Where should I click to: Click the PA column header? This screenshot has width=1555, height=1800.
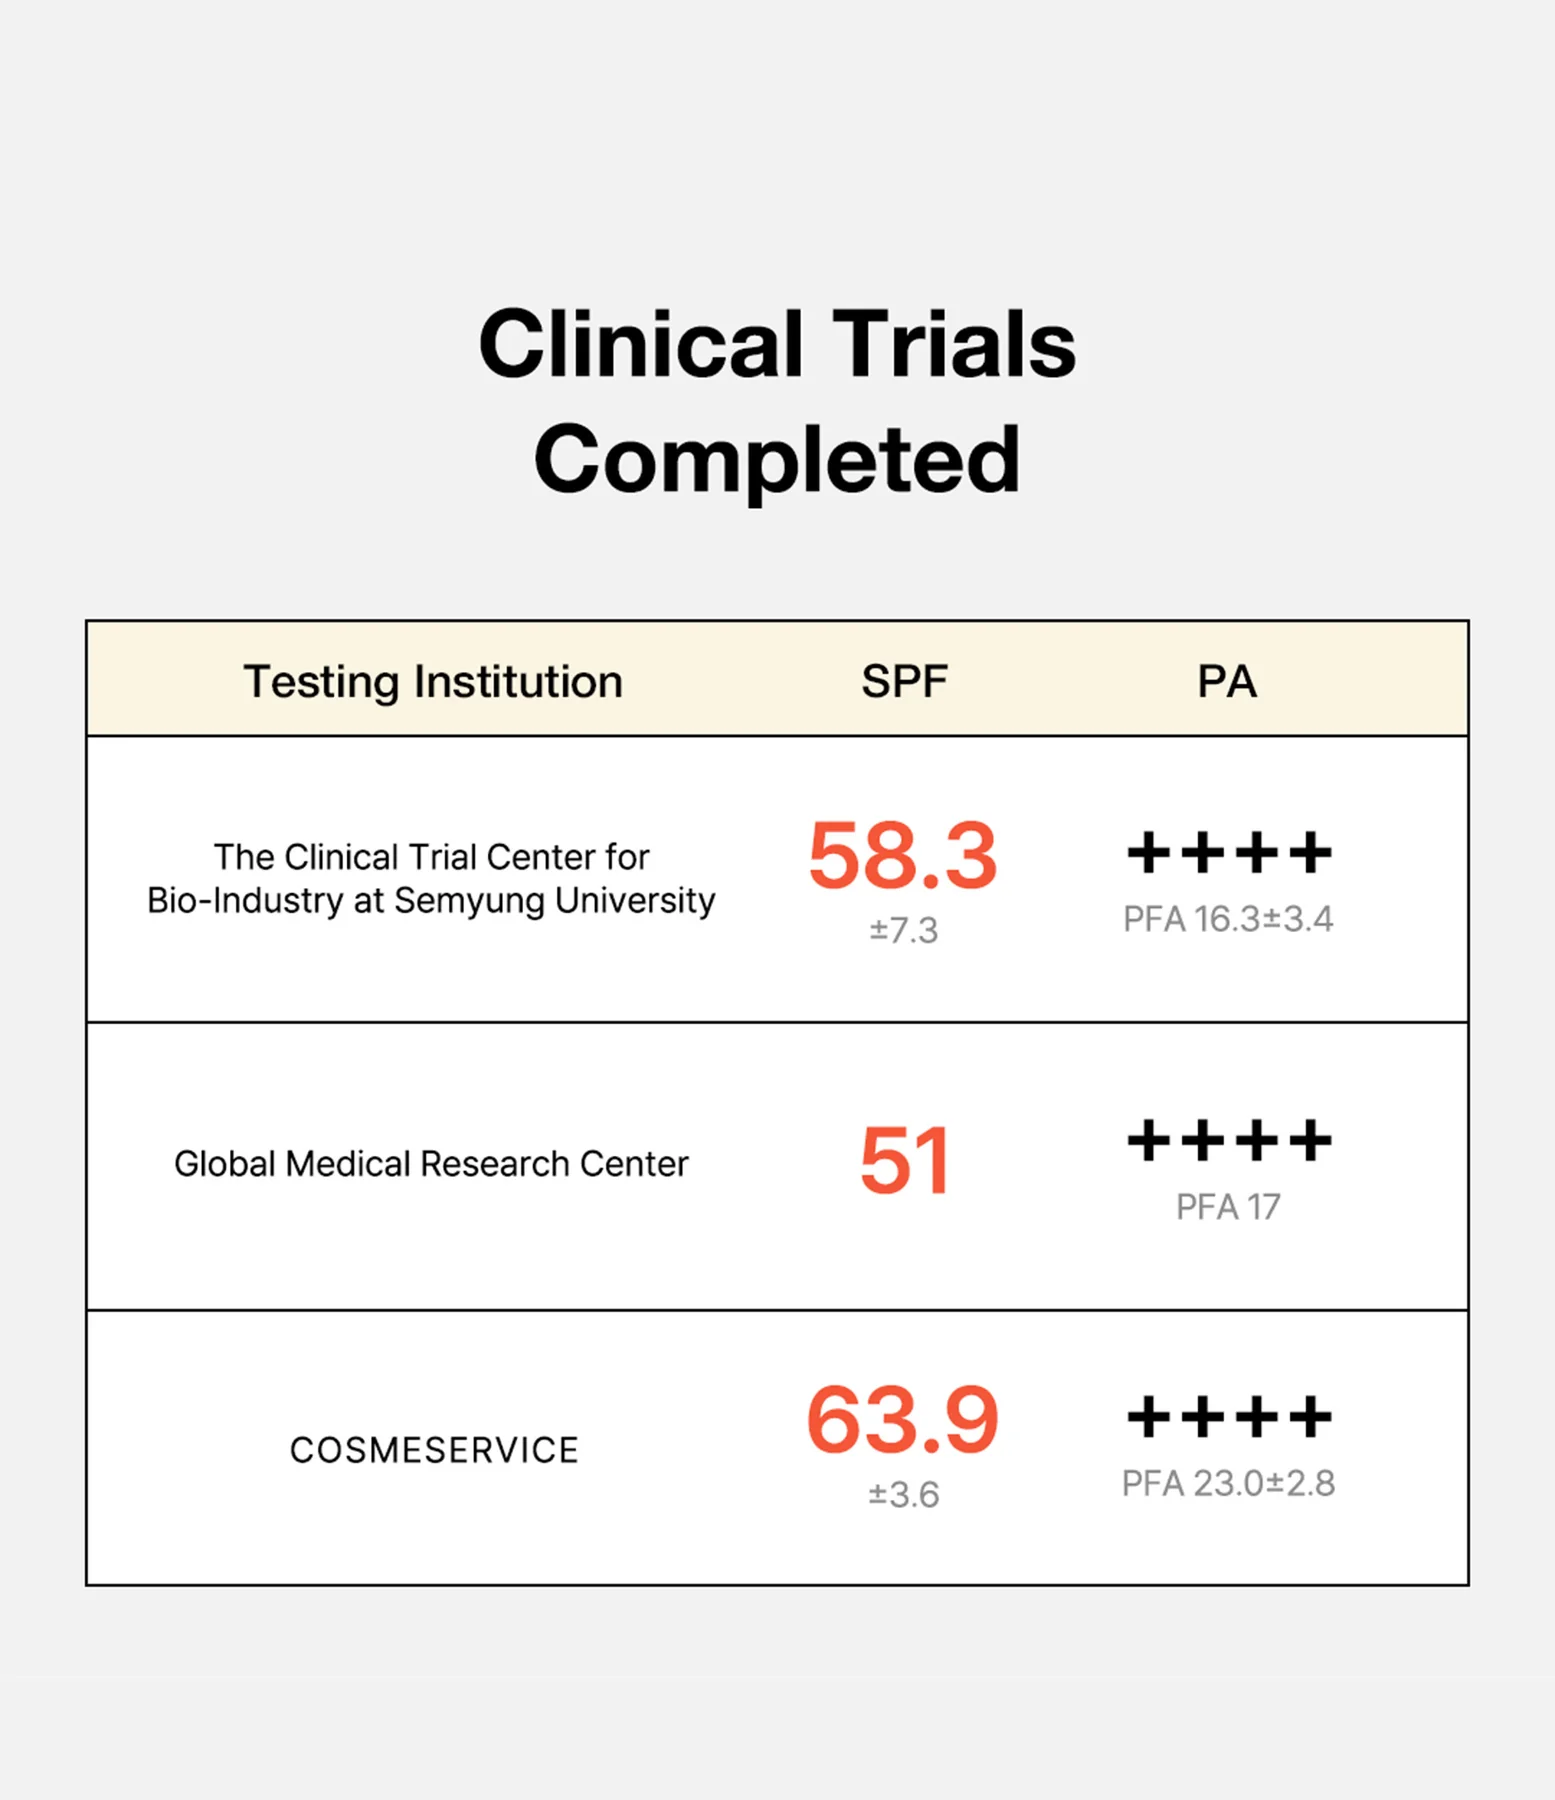click(x=1227, y=681)
